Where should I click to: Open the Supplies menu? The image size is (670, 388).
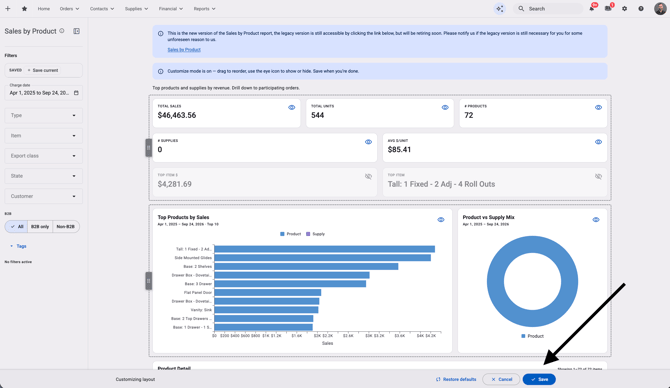click(136, 9)
